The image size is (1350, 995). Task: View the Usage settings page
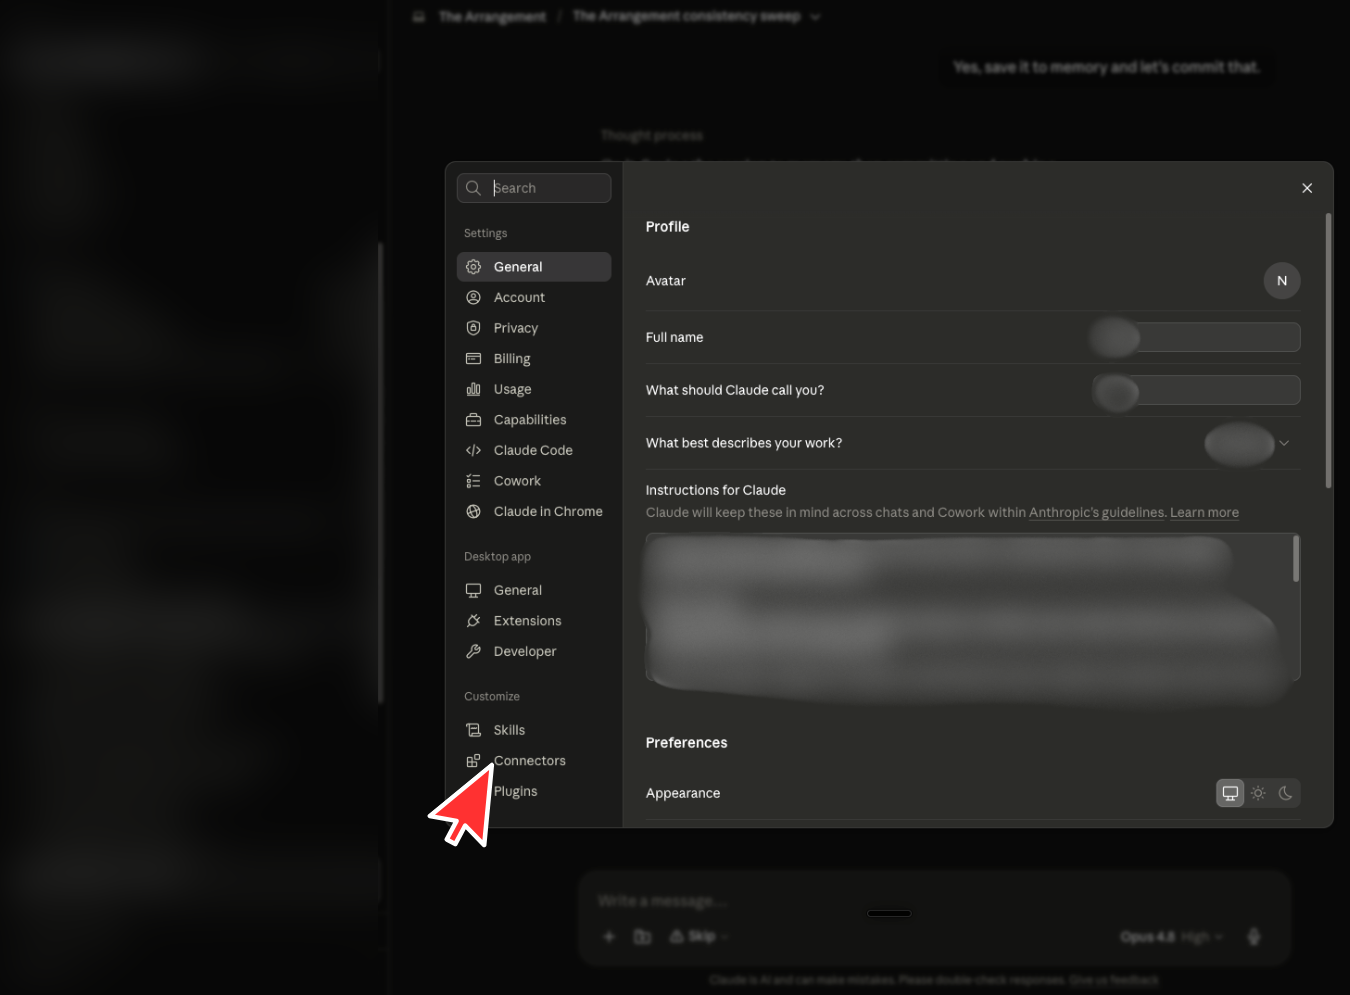(533, 389)
